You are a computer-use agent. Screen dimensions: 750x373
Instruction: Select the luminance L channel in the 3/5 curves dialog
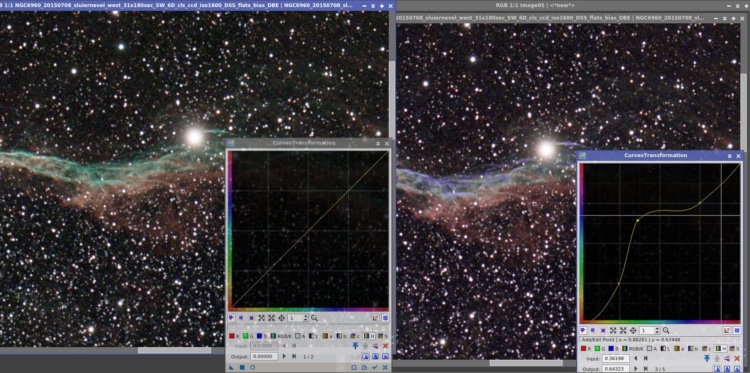click(x=665, y=349)
